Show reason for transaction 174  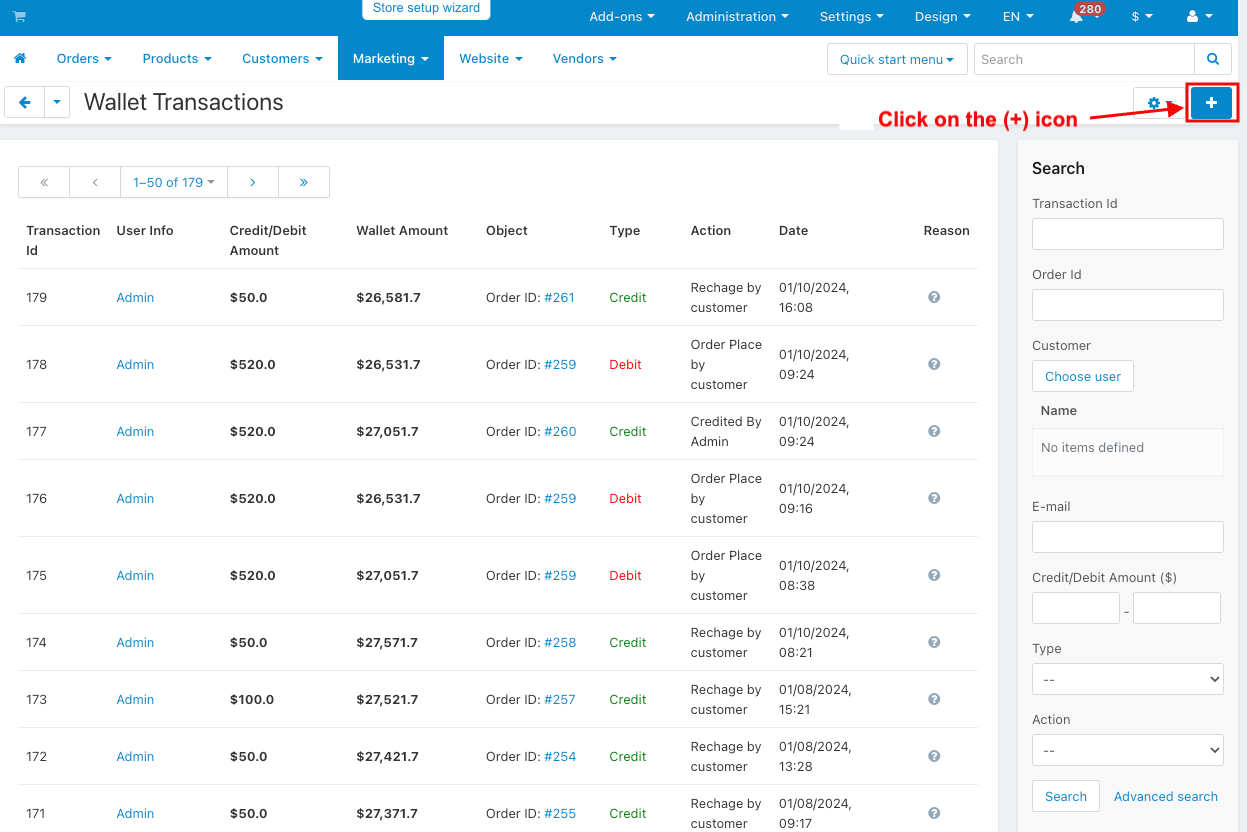pyautogui.click(x=934, y=642)
